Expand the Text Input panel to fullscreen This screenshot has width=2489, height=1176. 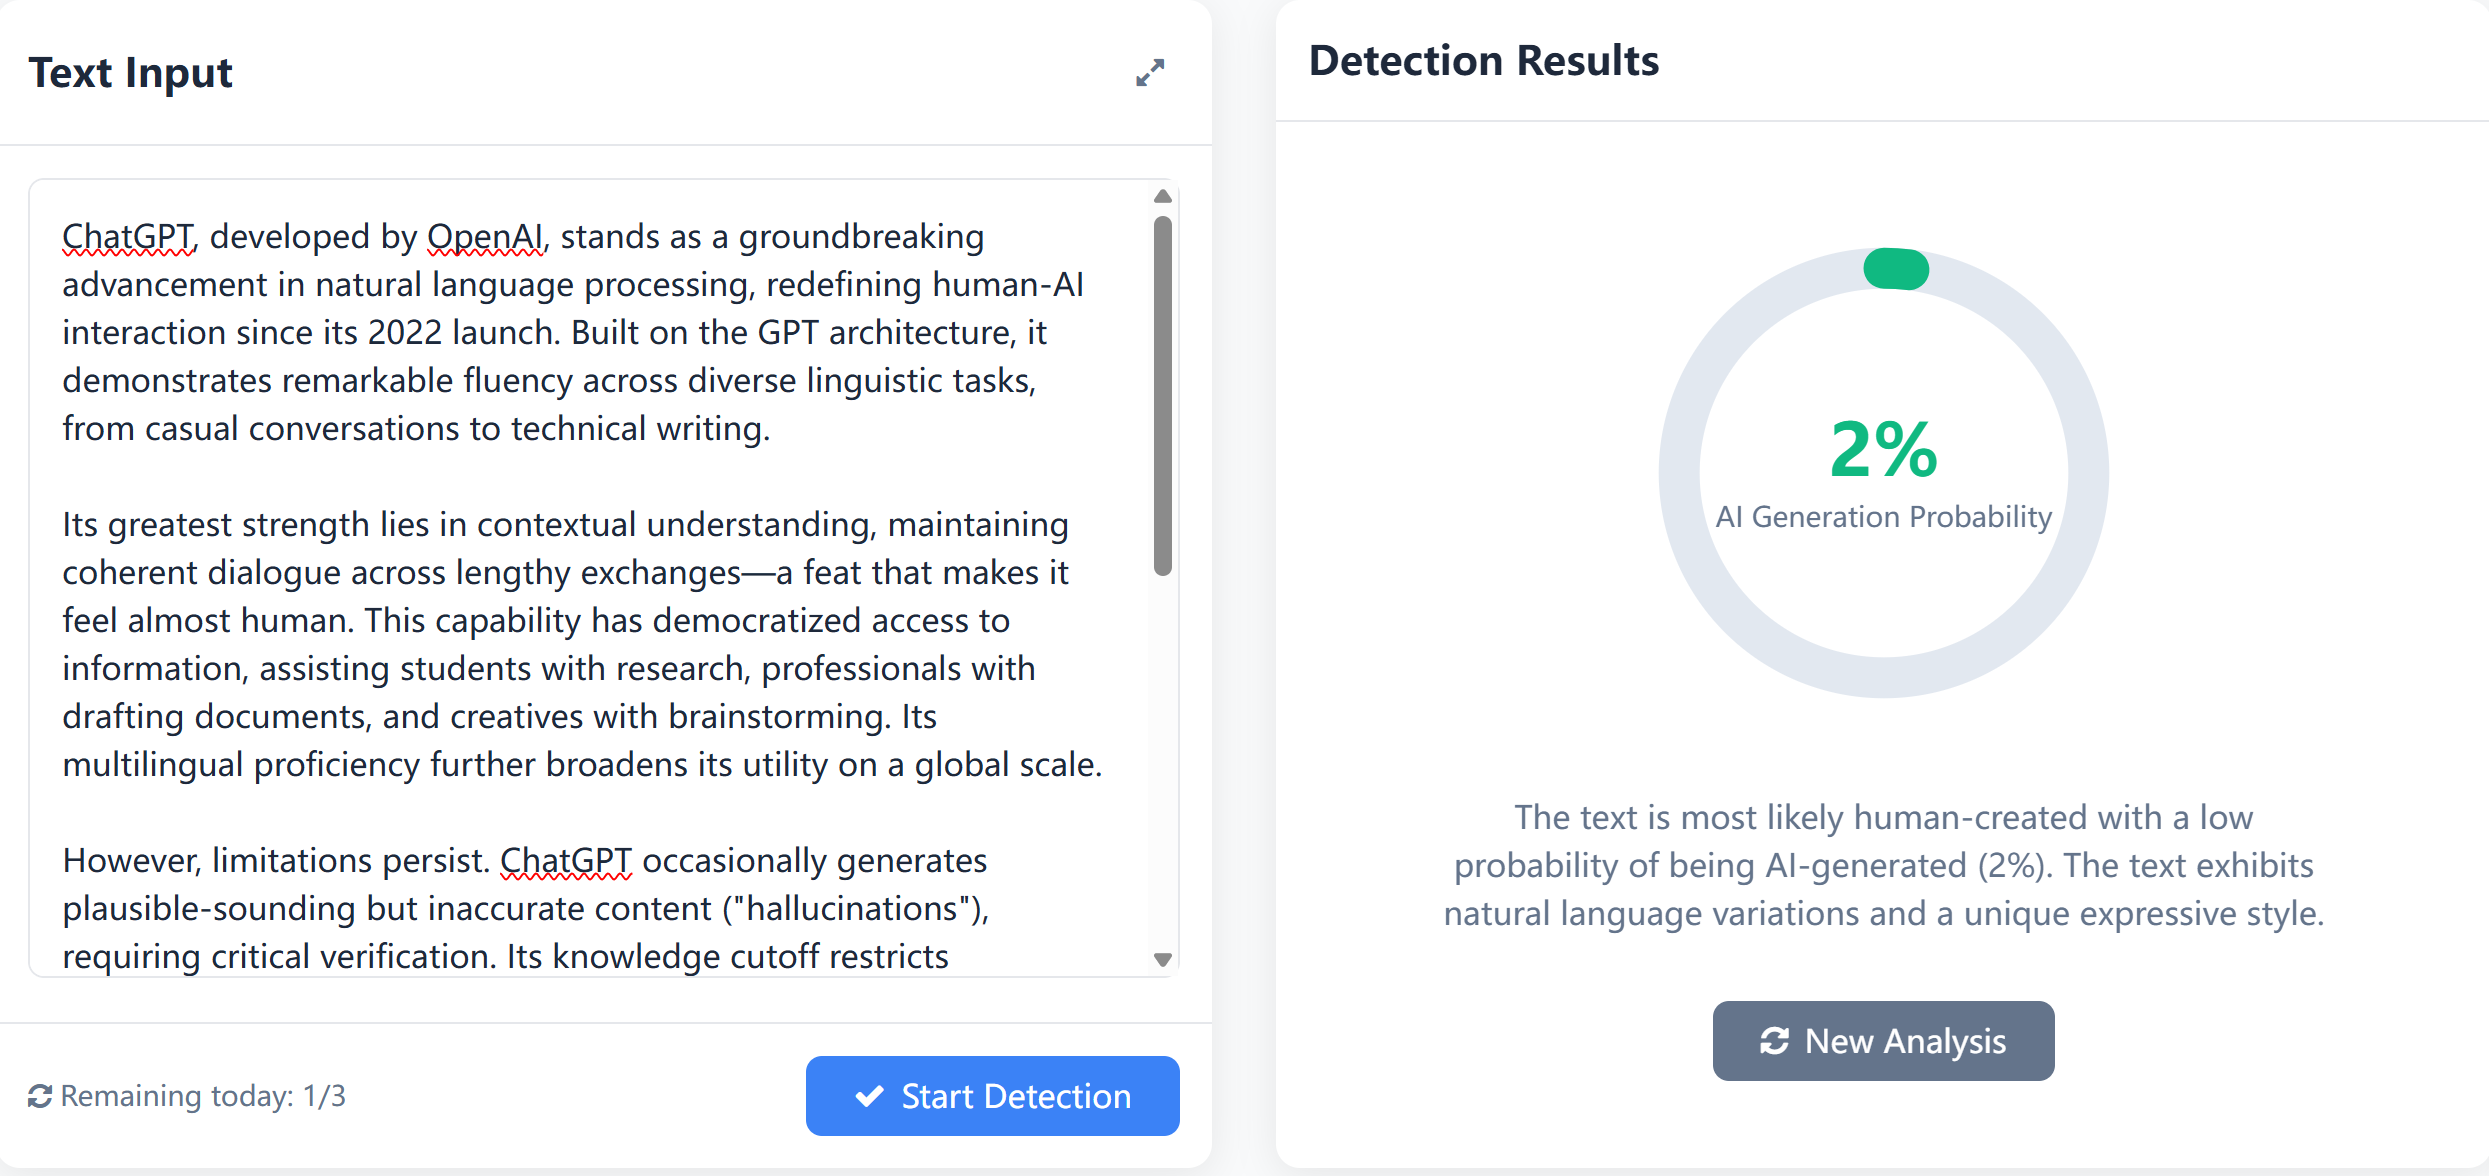pyautogui.click(x=1150, y=72)
